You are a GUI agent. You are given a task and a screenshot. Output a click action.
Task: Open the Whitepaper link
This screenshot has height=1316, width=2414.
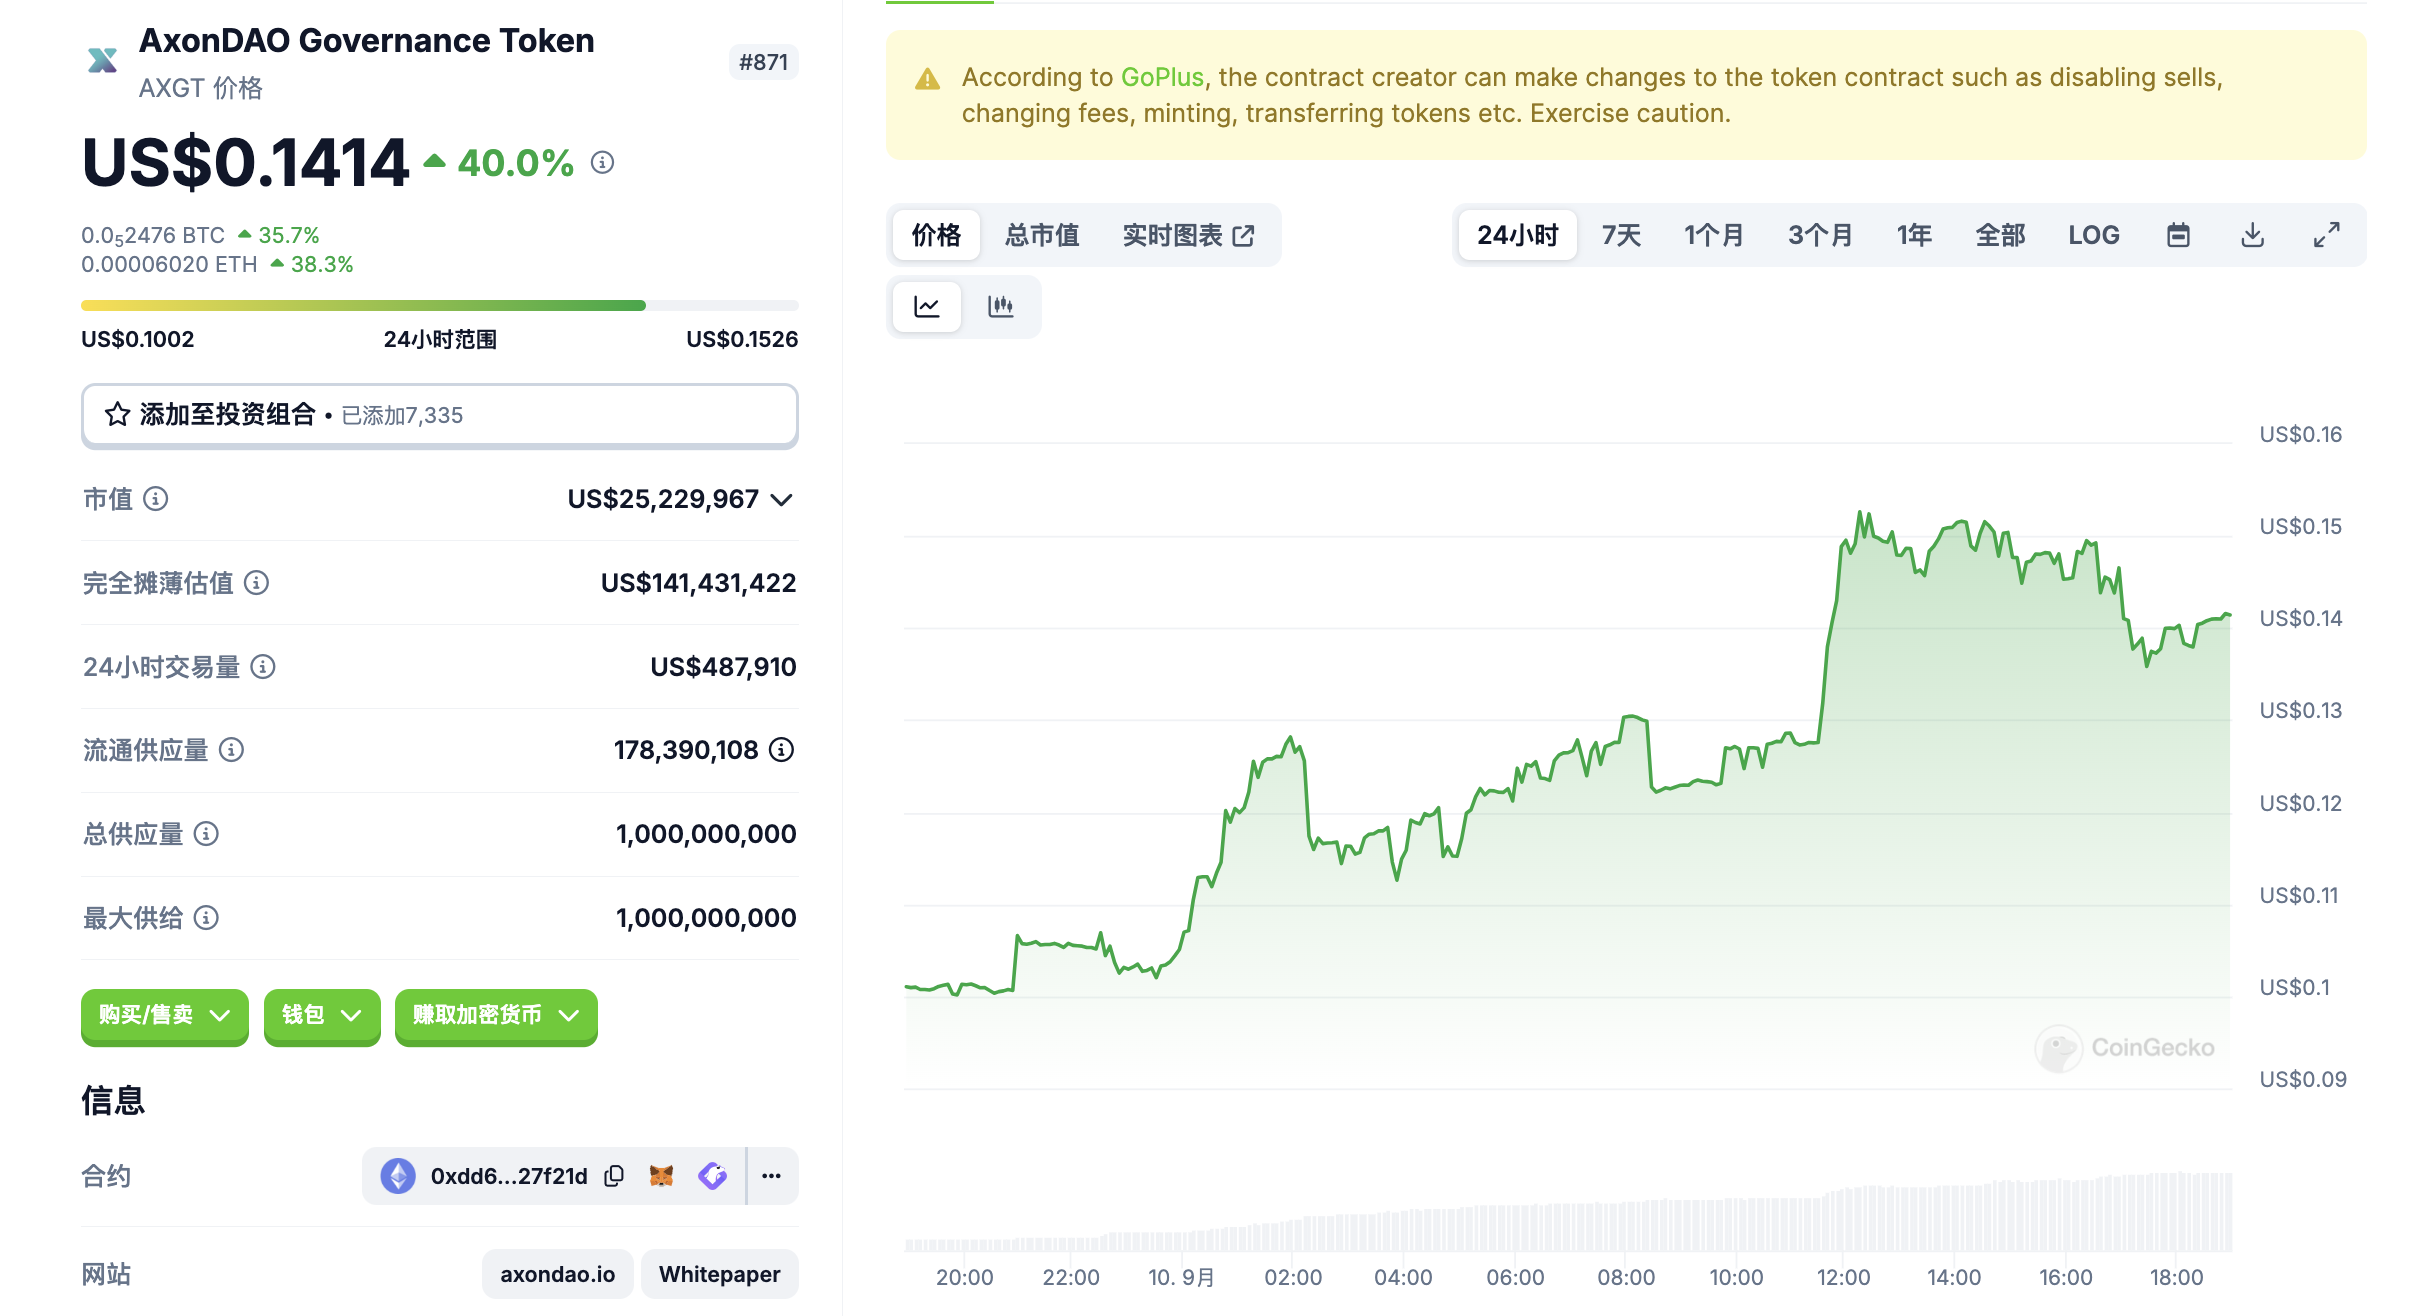[719, 1274]
